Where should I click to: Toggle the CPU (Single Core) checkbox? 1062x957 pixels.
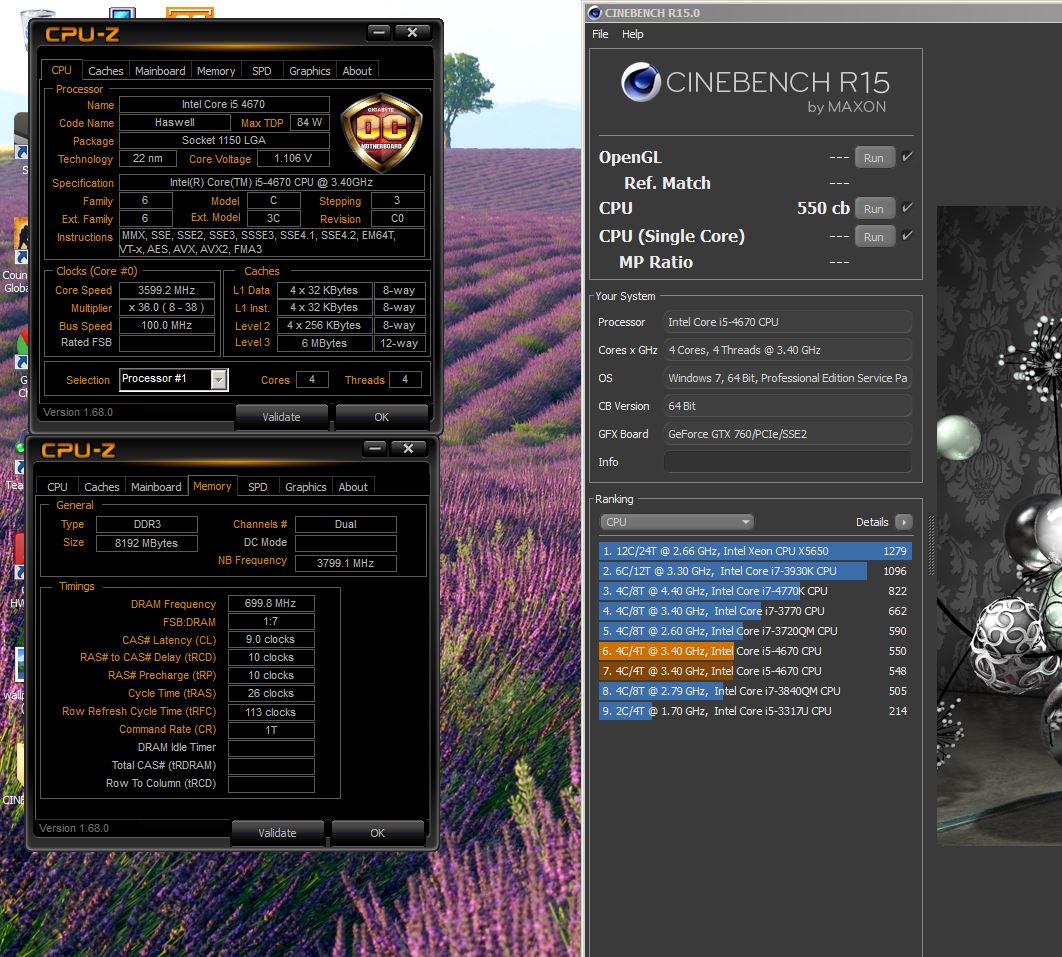[906, 236]
